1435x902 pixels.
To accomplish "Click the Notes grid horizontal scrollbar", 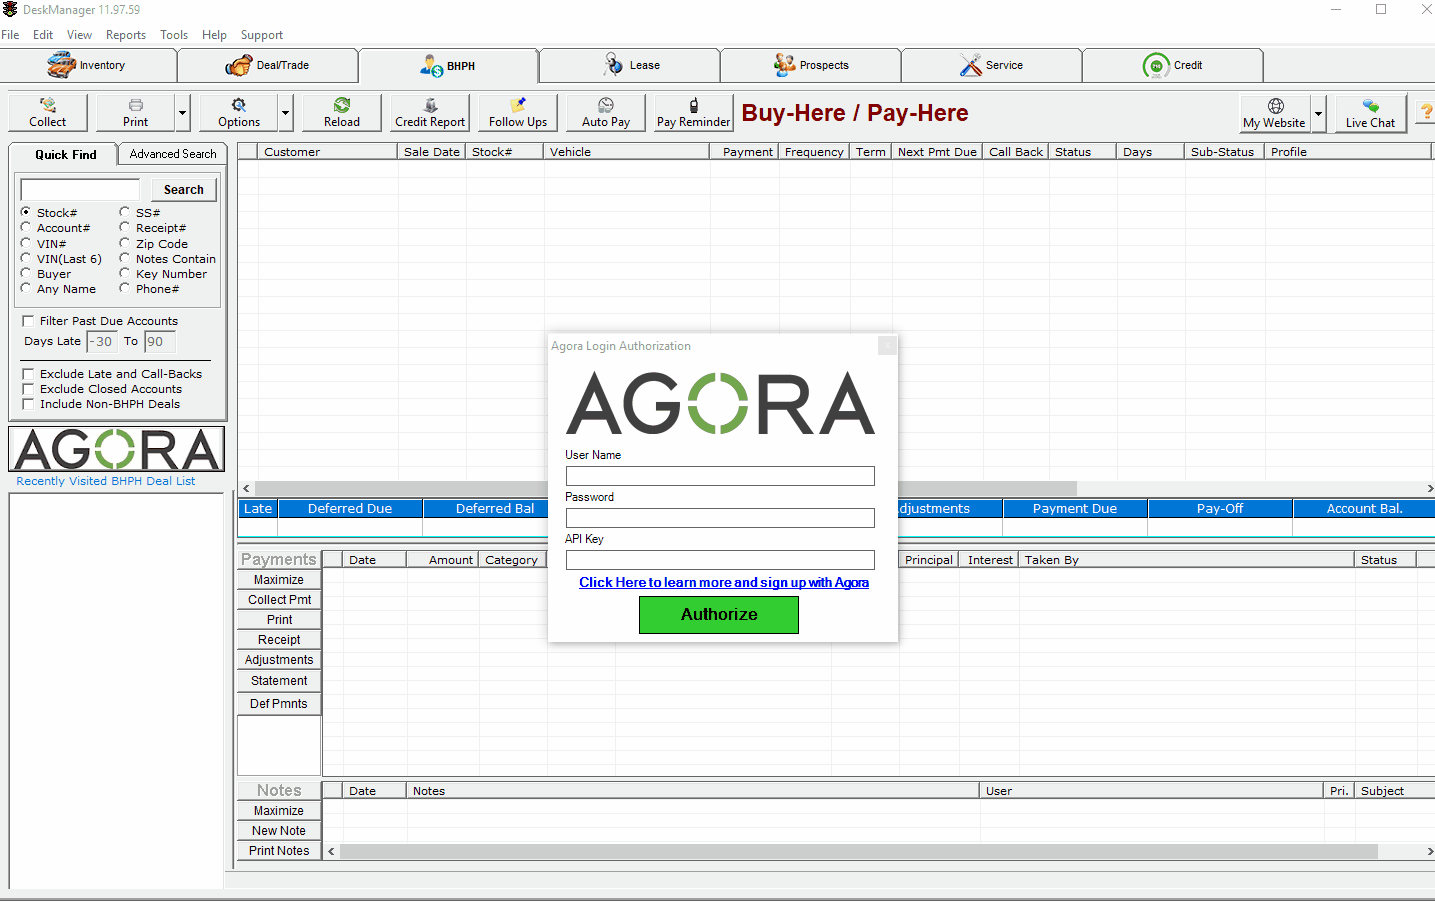I will [858, 851].
